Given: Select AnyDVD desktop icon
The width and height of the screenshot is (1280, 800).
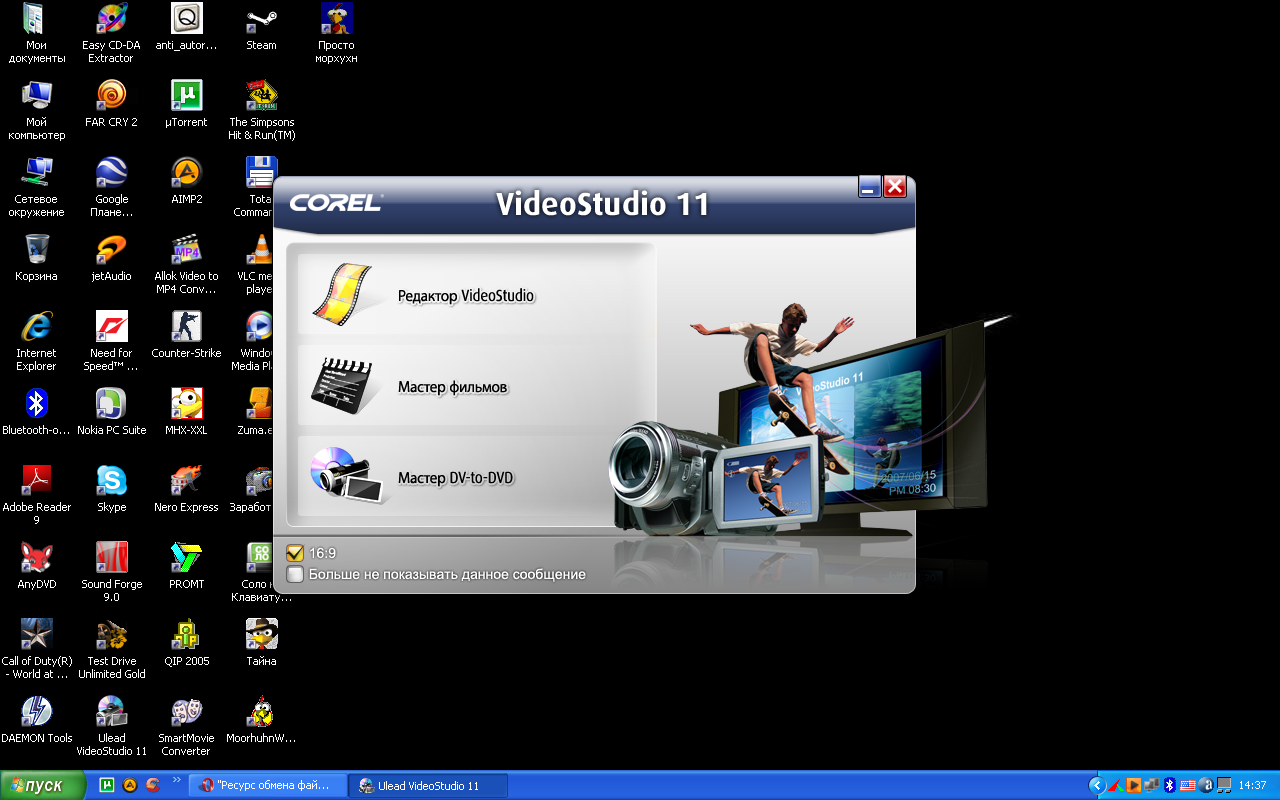Looking at the screenshot, I should pos(36,566).
